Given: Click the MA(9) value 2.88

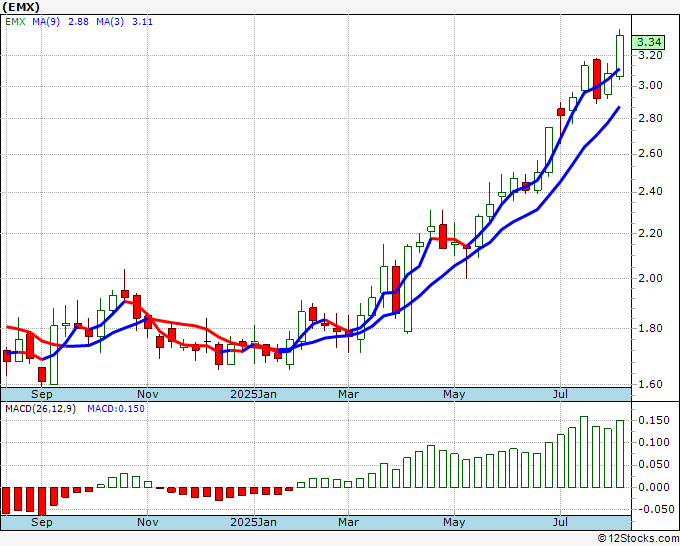Looking at the screenshot, I should (x=78, y=22).
